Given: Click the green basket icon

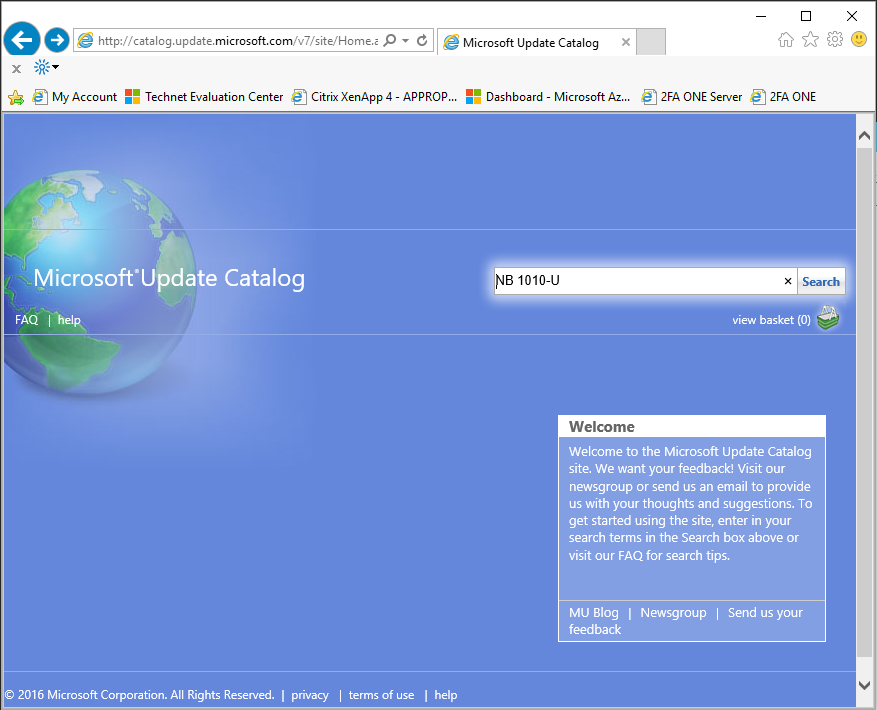Looking at the screenshot, I should 828,318.
